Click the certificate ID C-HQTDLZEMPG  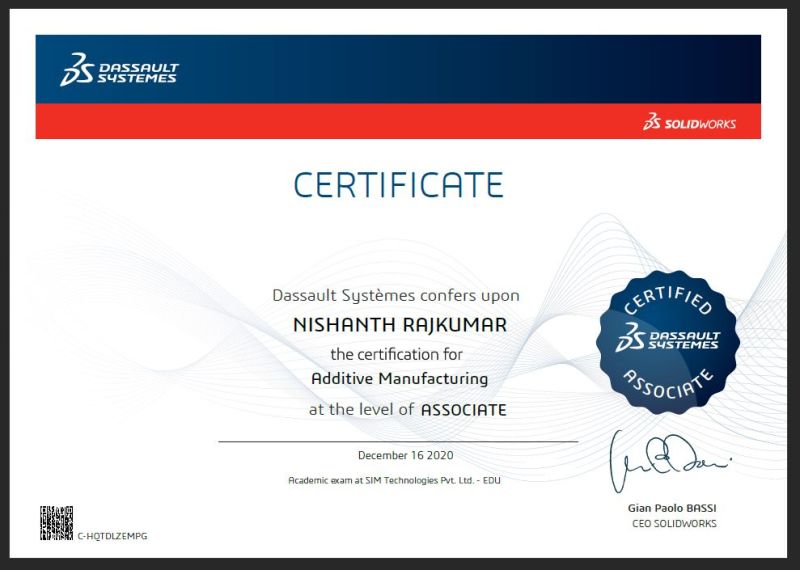point(112,536)
